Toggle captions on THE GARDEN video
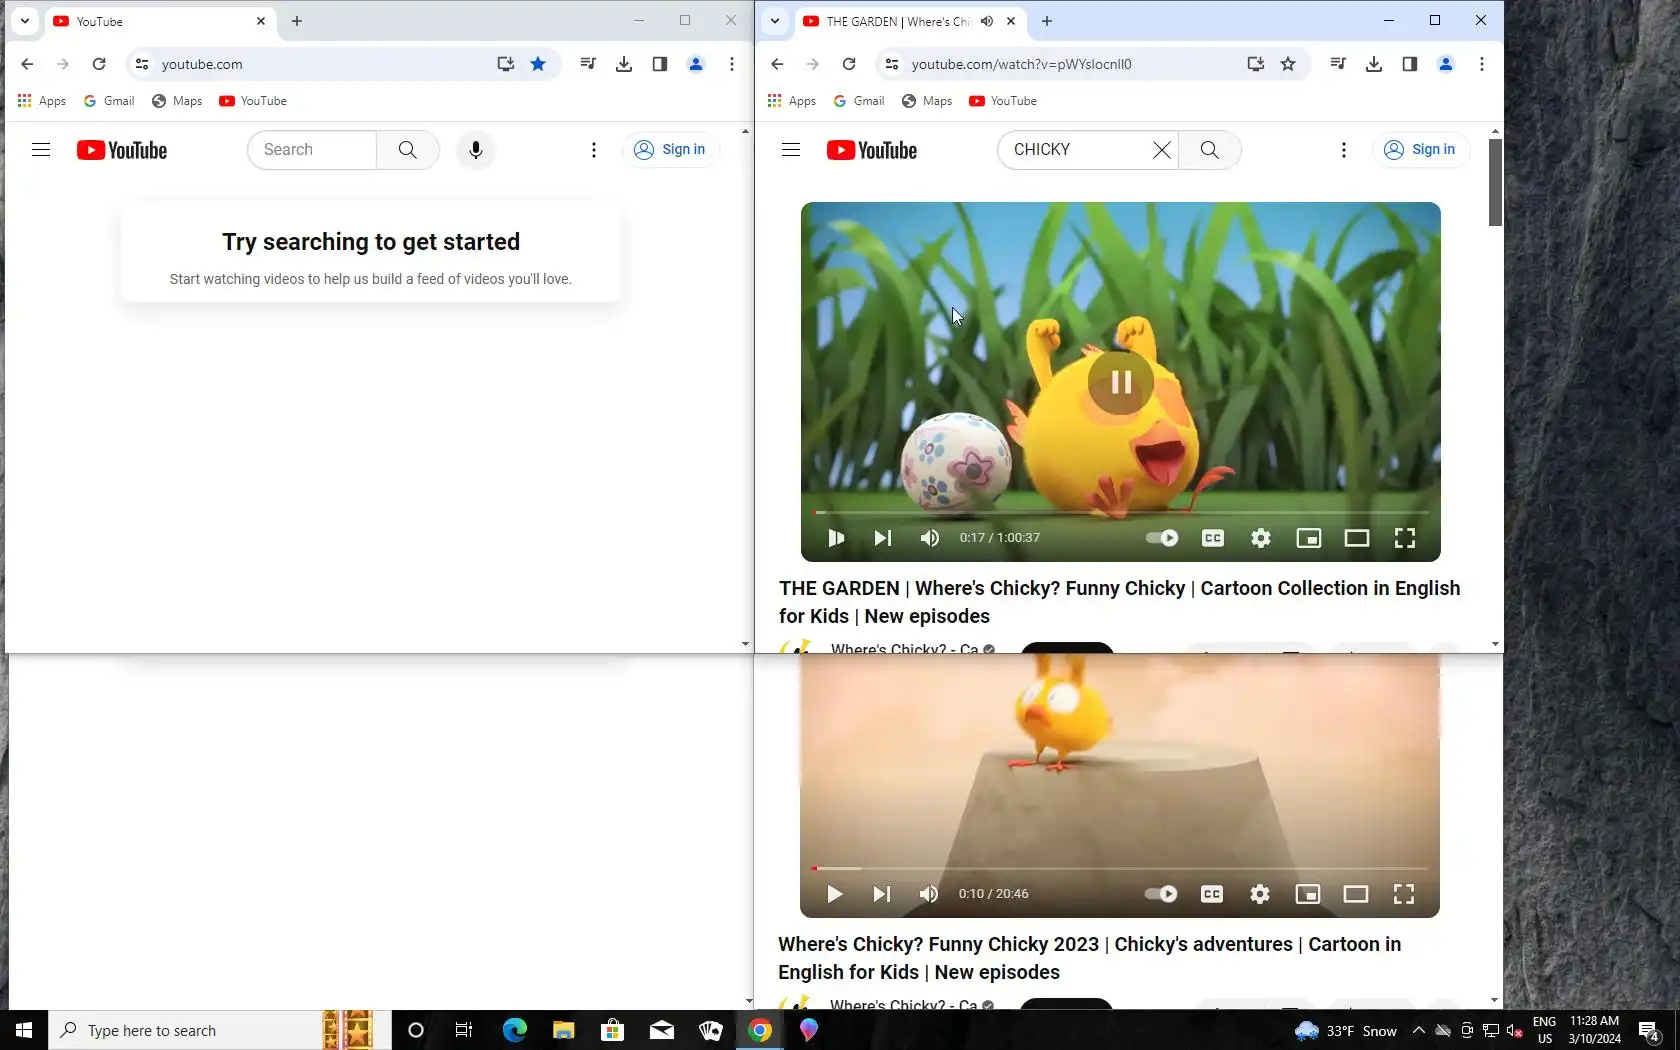Screen dimensions: 1680x1050 [x=1213, y=538]
